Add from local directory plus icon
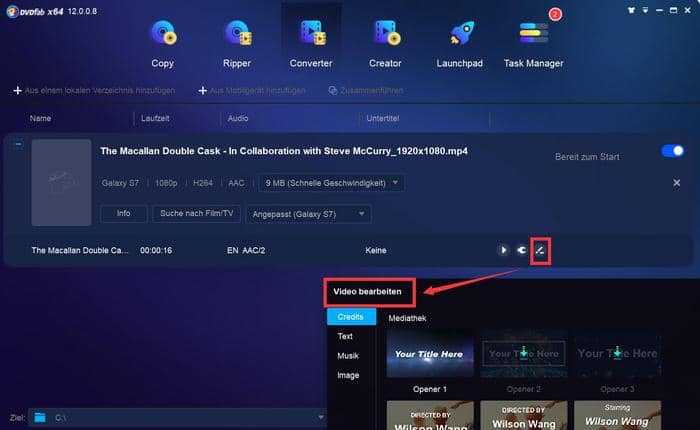Viewport: 700px width, 430px height. 17,91
